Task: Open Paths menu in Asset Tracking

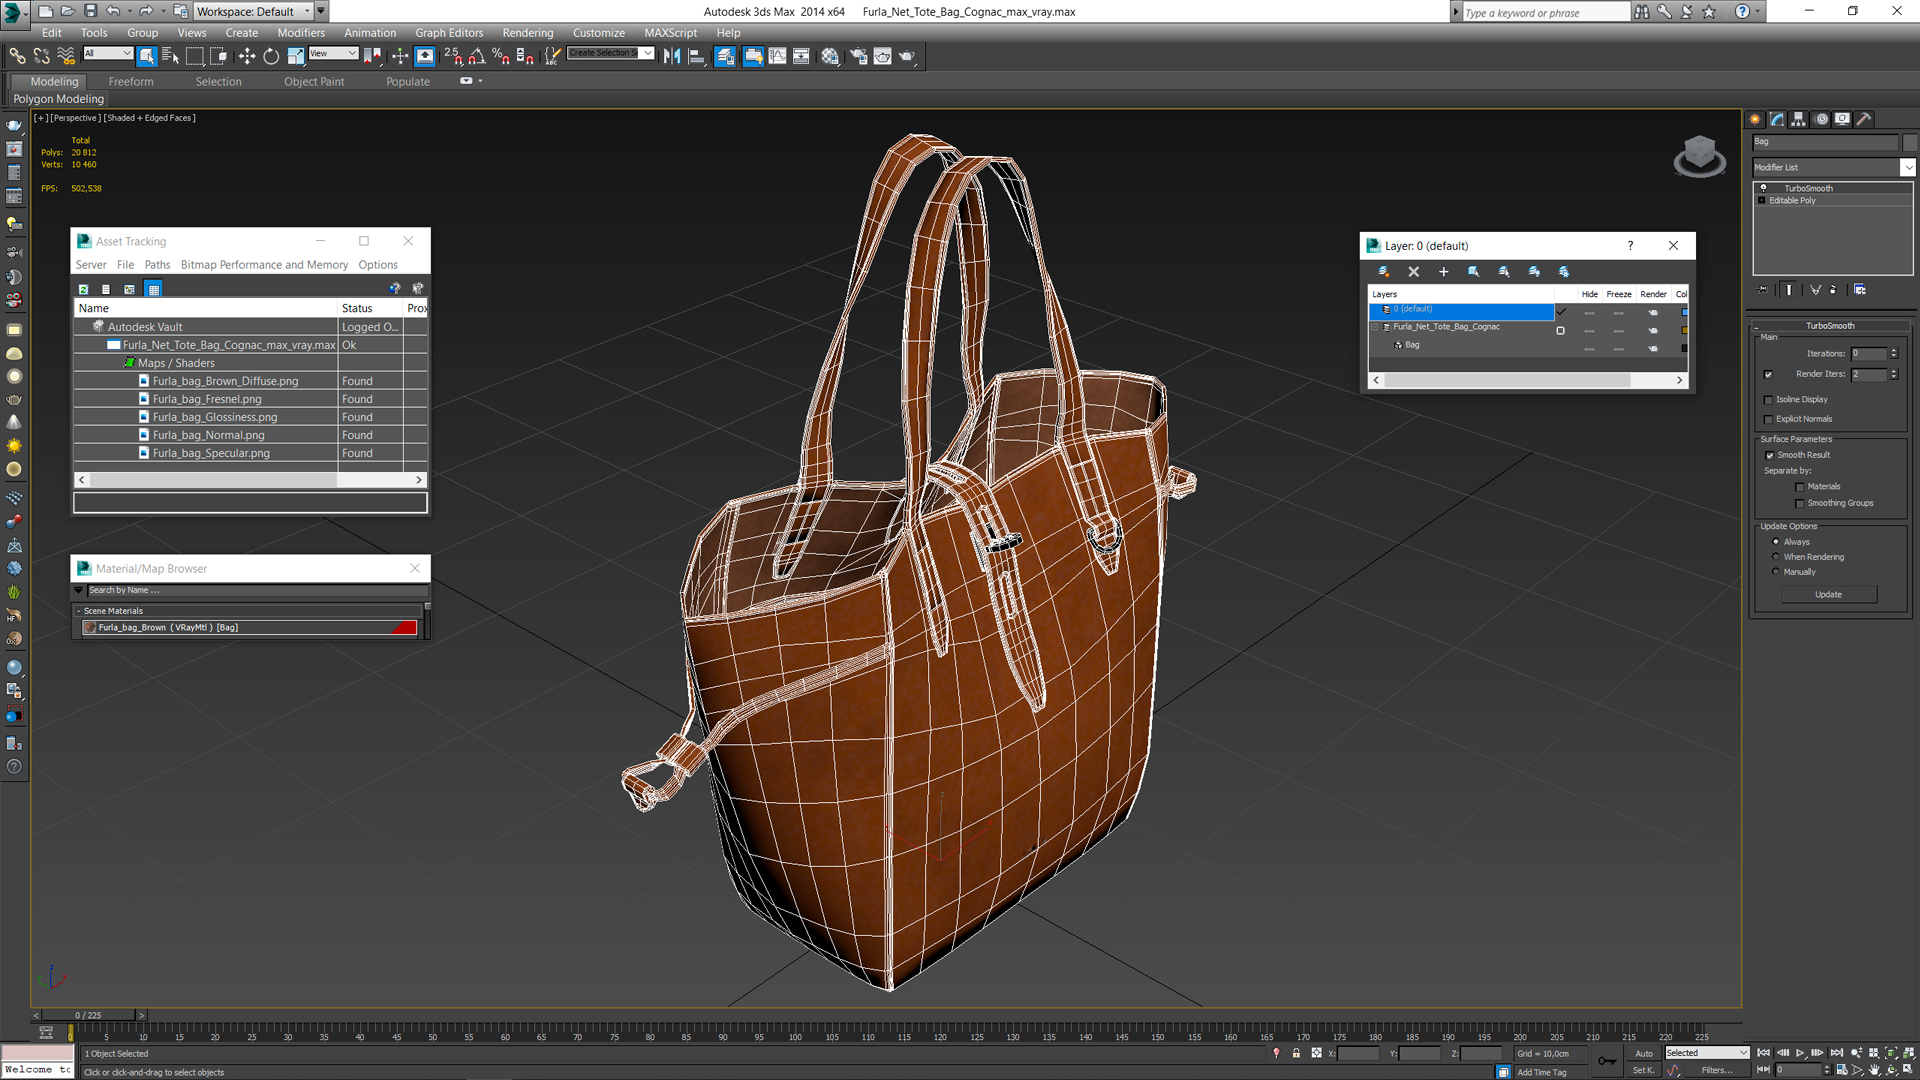Action: [157, 265]
